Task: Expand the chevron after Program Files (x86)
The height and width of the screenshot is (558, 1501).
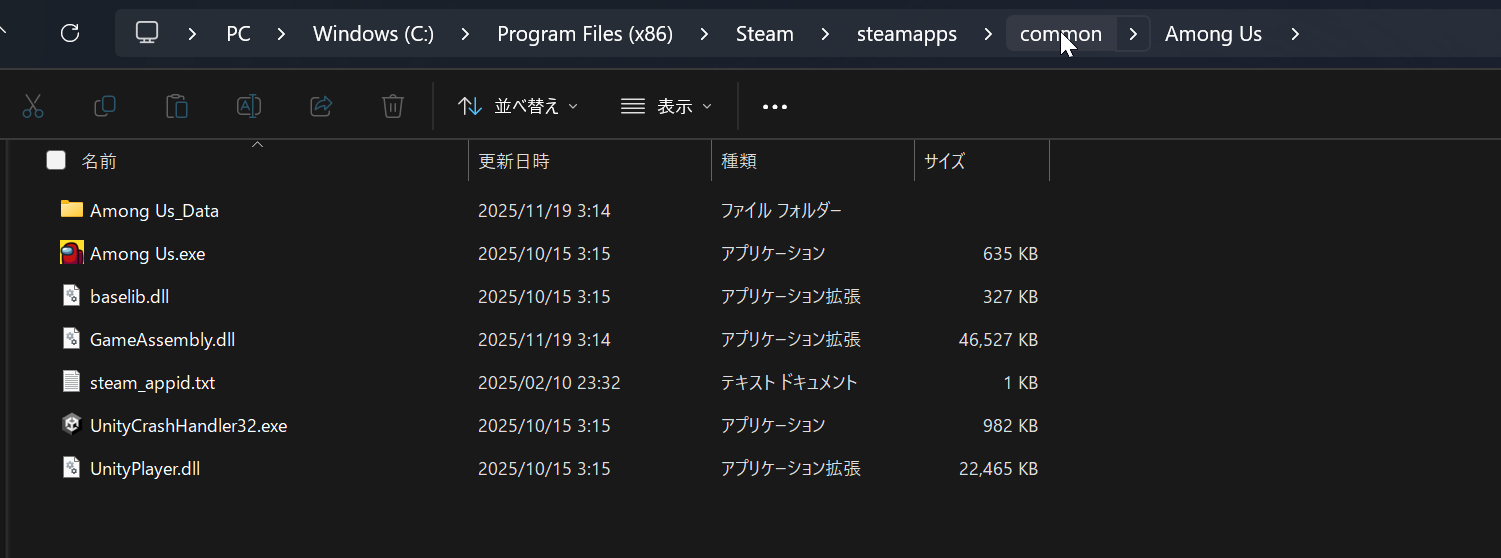Action: coord(704,34)
